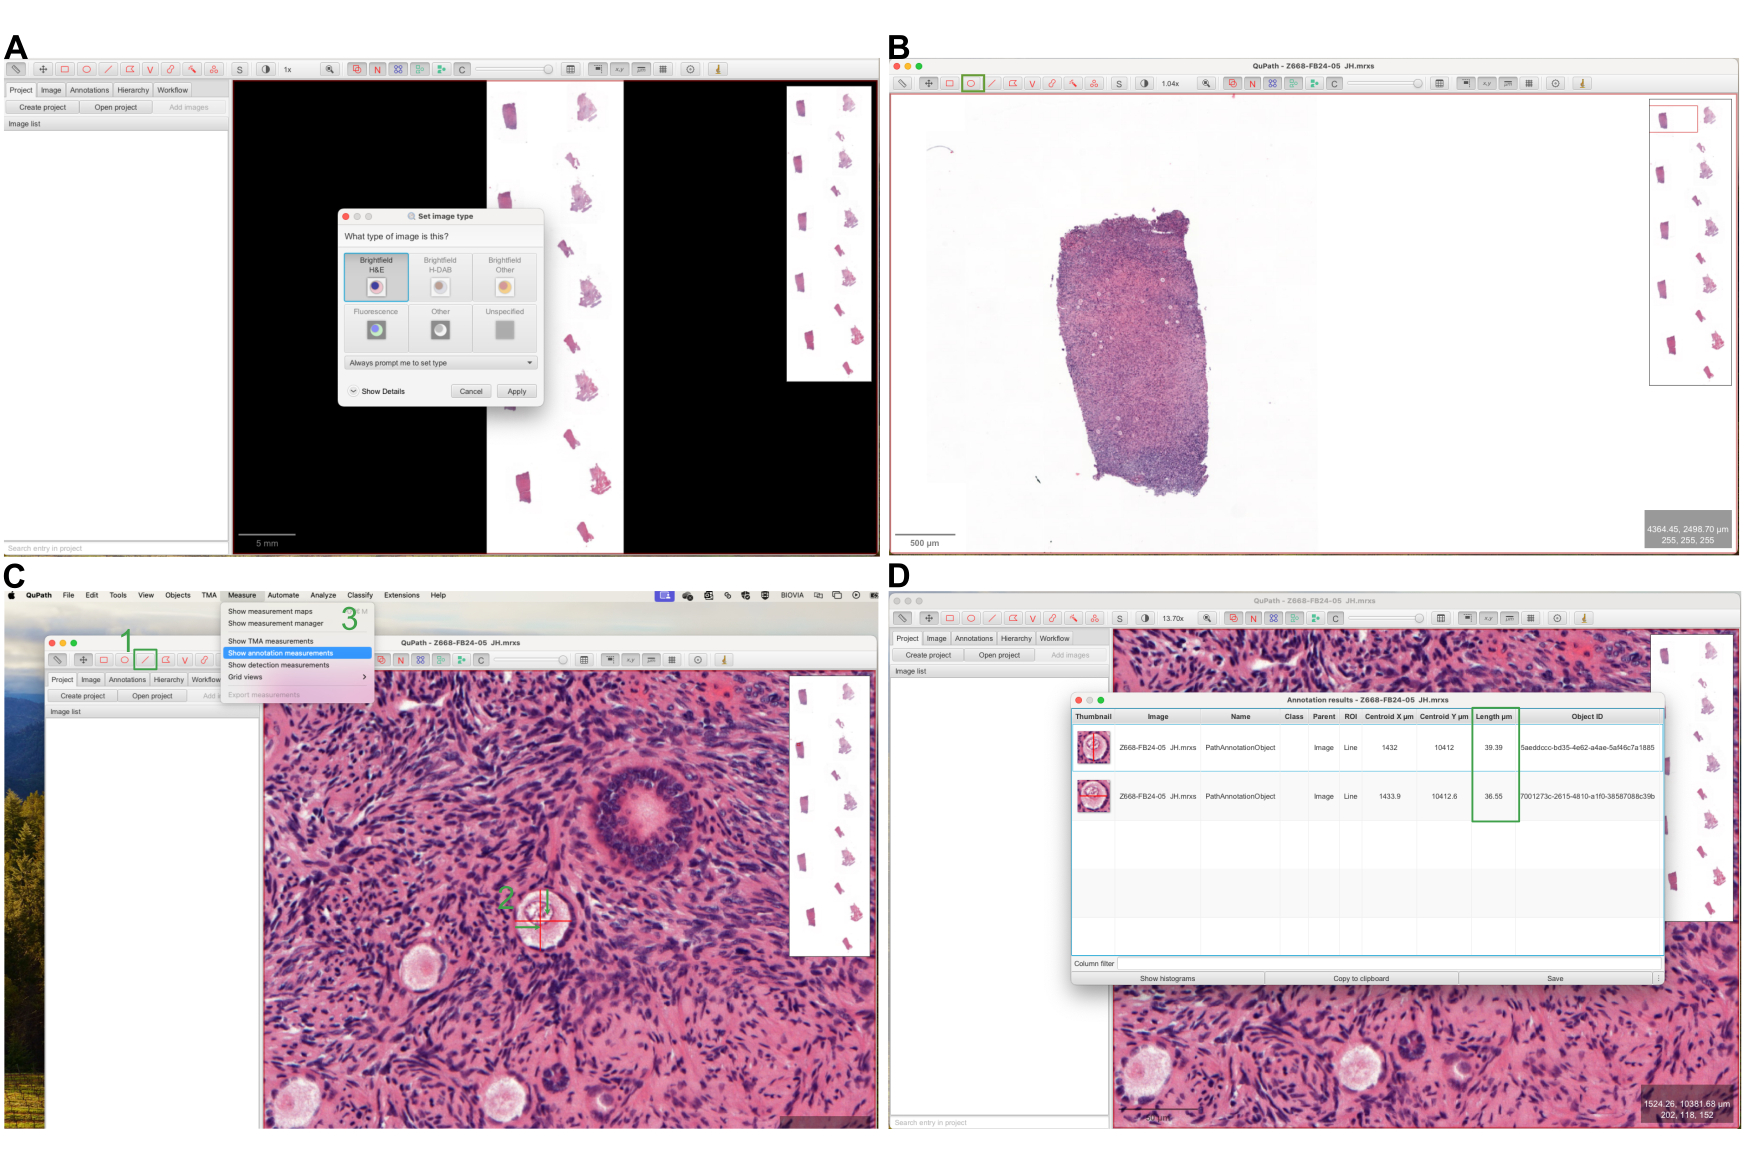Select the Rectangle tool in panel A toolbar
Viewport: 1754px width, 1172px height.
coord(65,69)
